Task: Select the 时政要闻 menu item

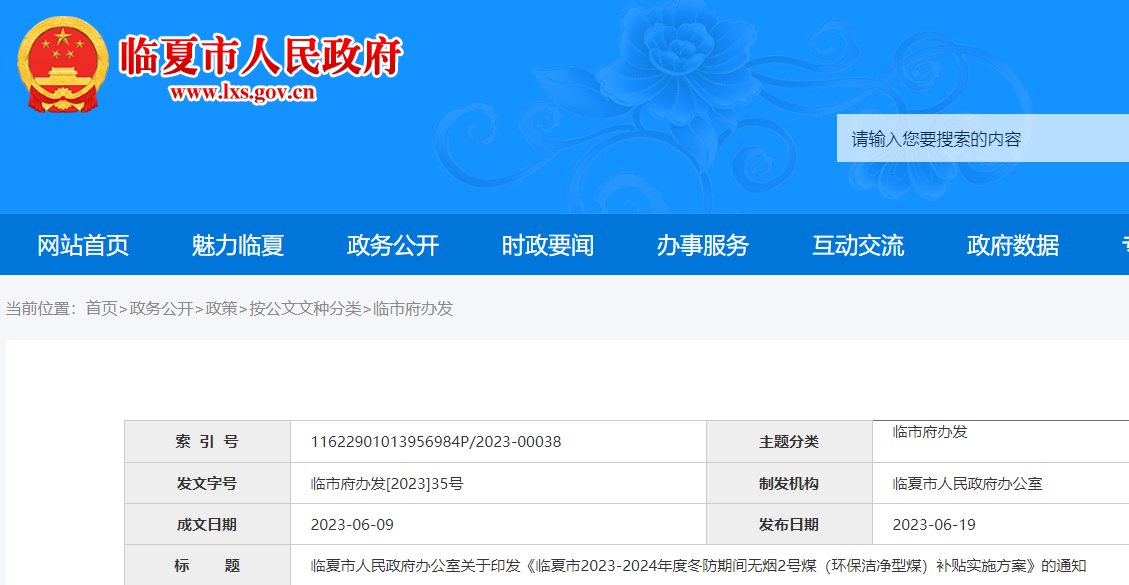Action: click(x=548, y=245)
